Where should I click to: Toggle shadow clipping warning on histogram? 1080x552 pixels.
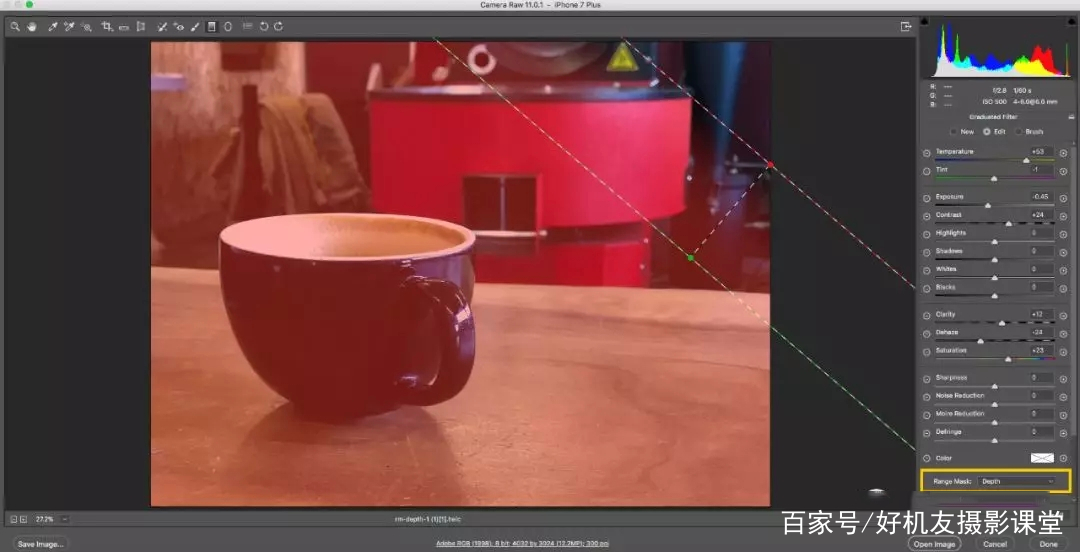pyautogui.click(x=924, y=23)
